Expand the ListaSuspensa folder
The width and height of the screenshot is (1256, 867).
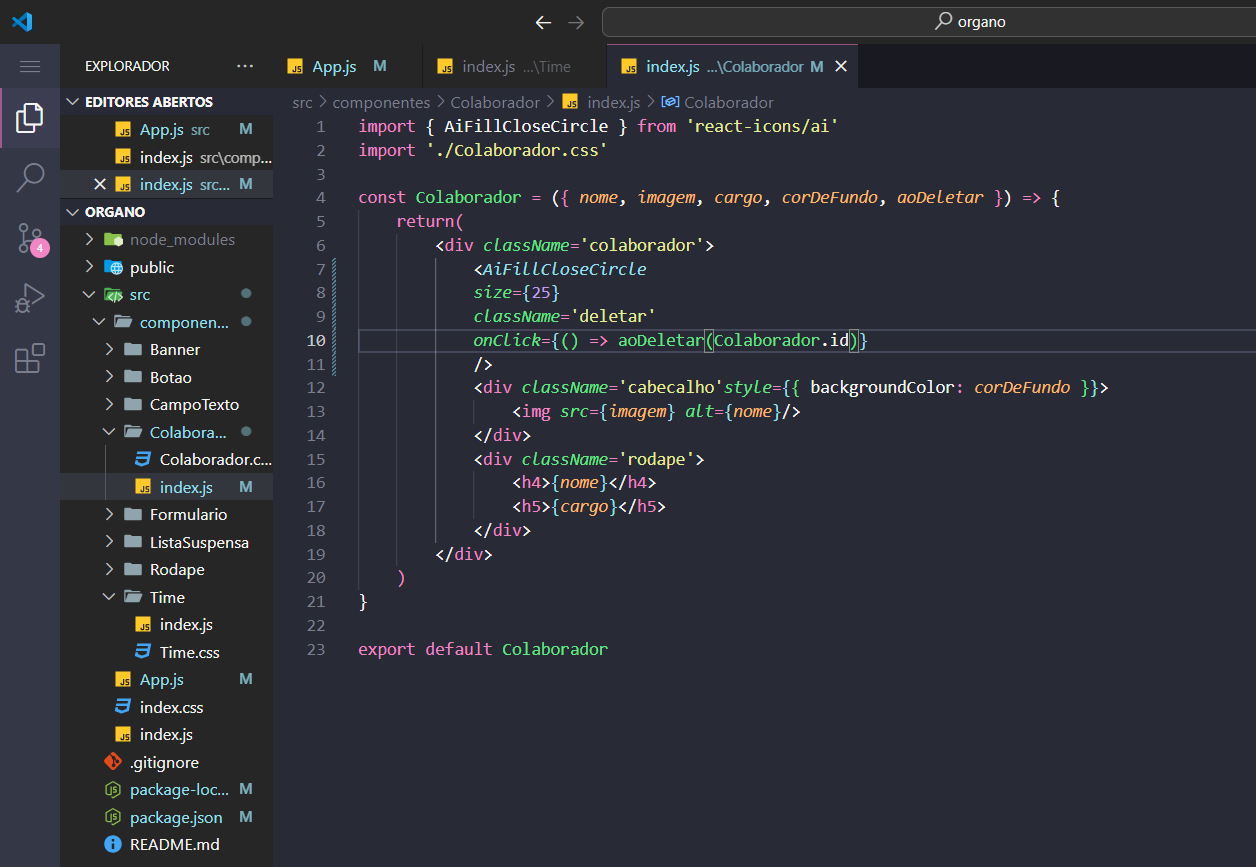(x=166, y=542)
